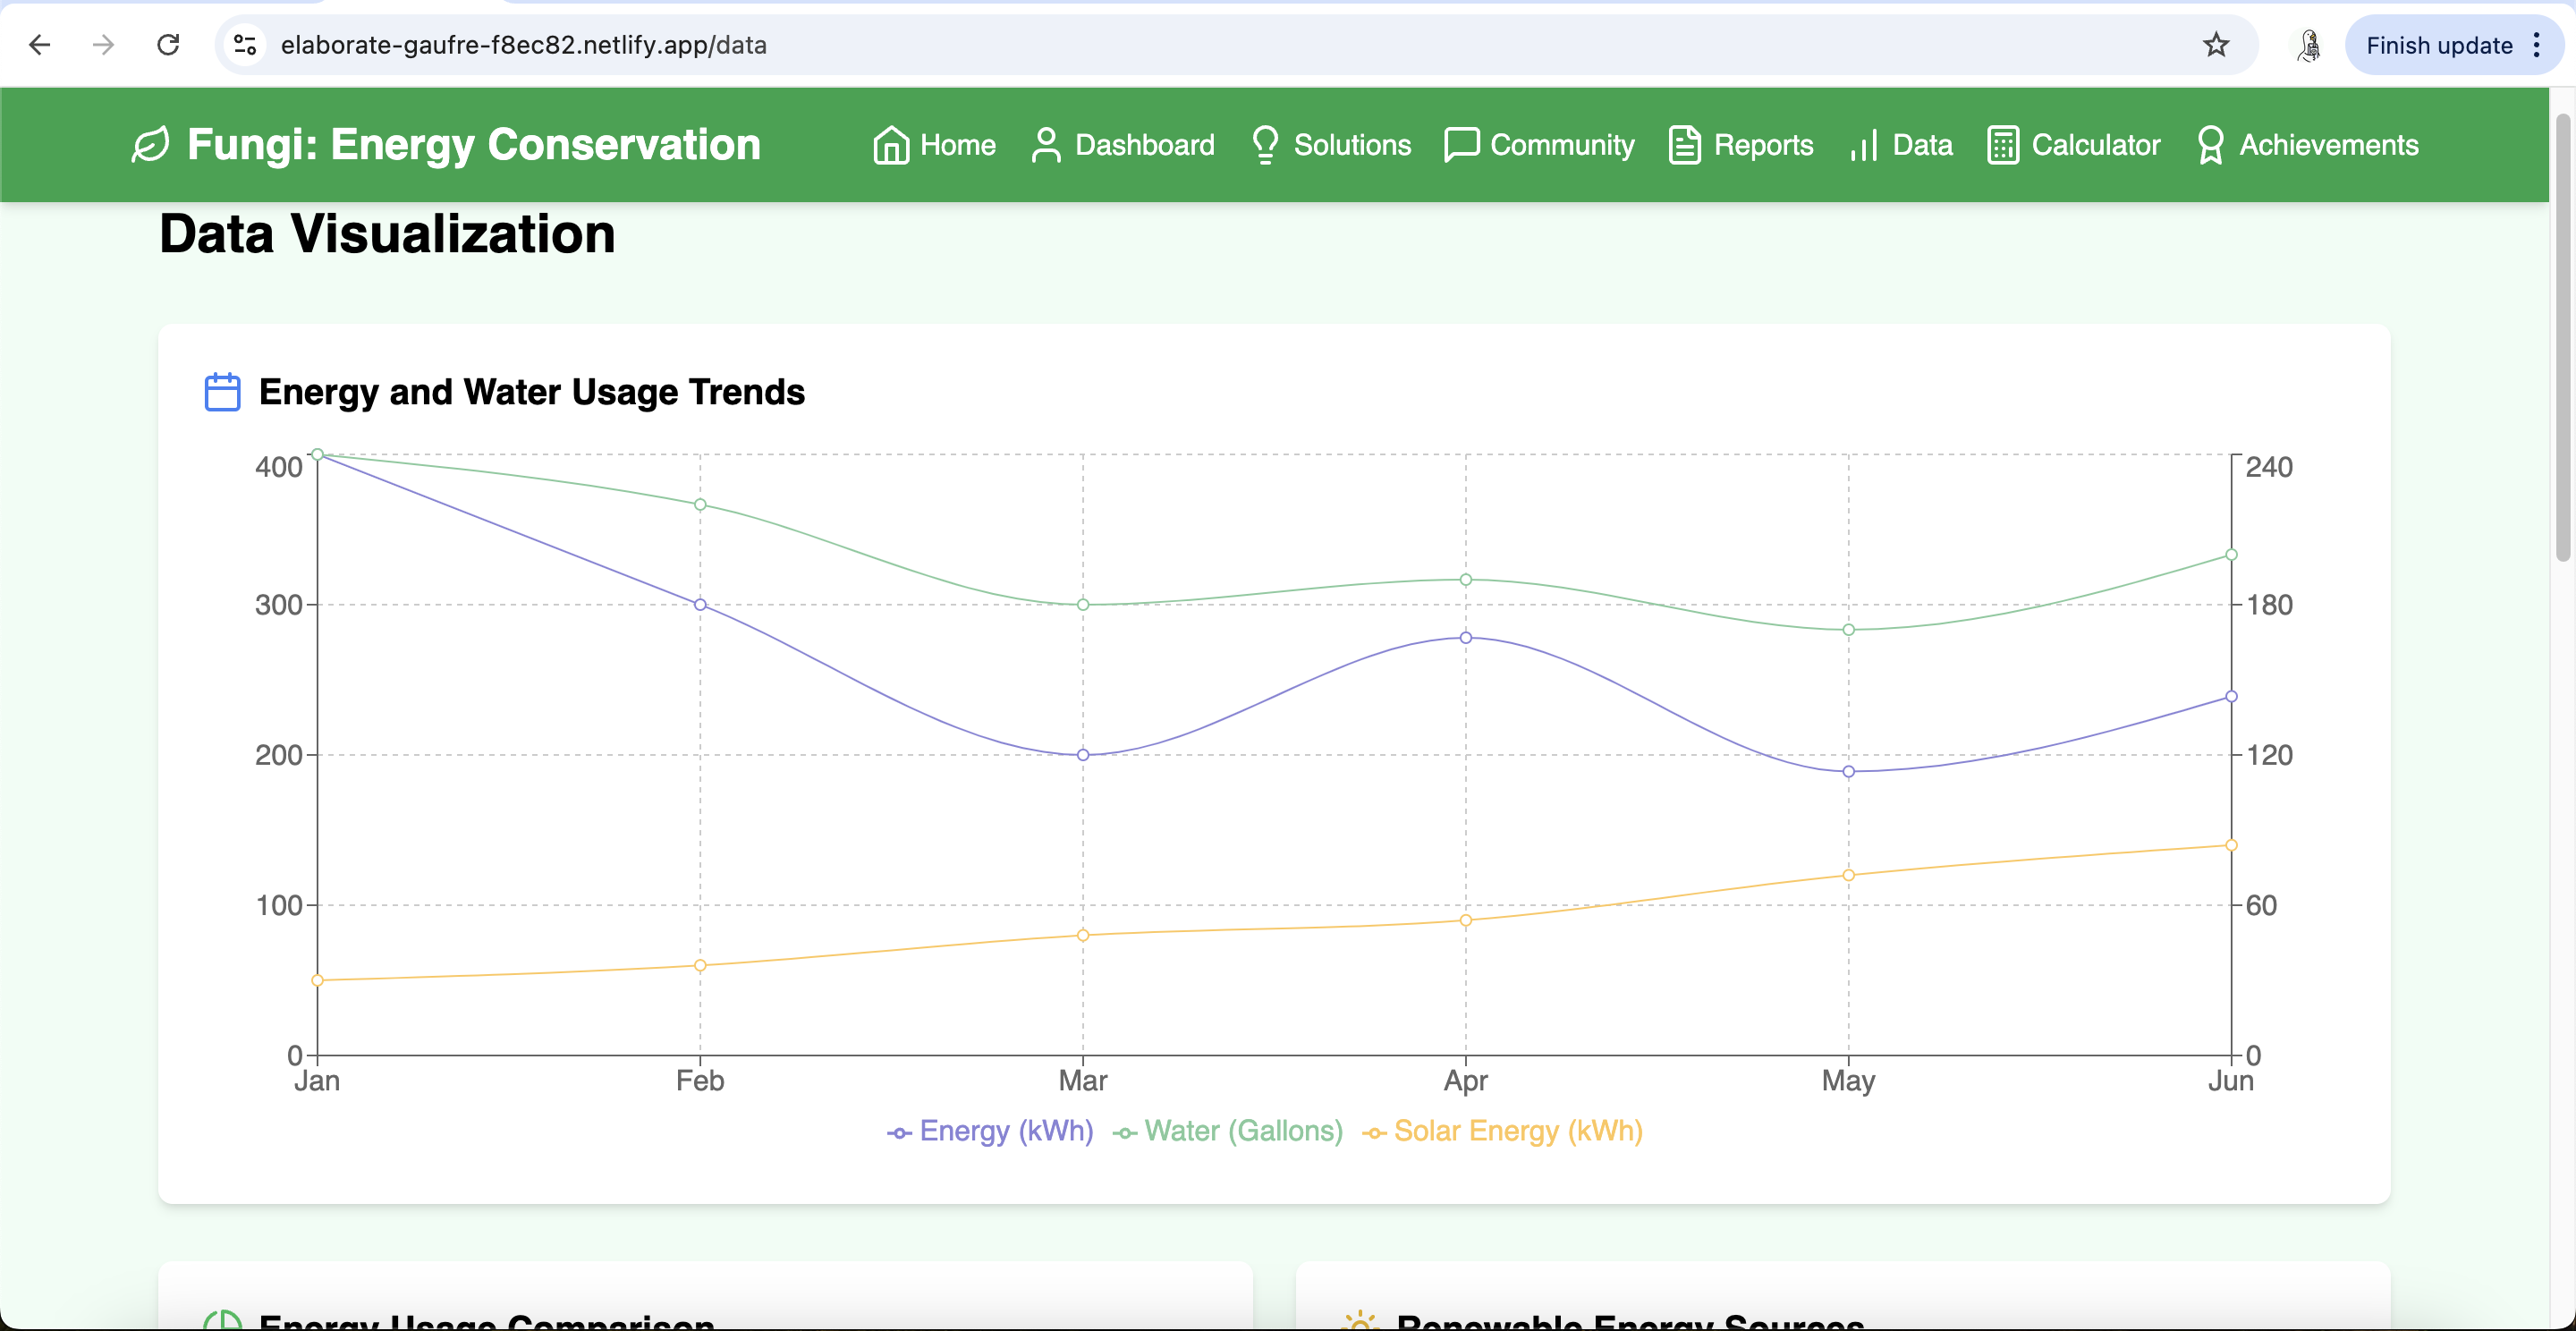Click the Finish update button
The image size is (2576, 1331).
2438,45
